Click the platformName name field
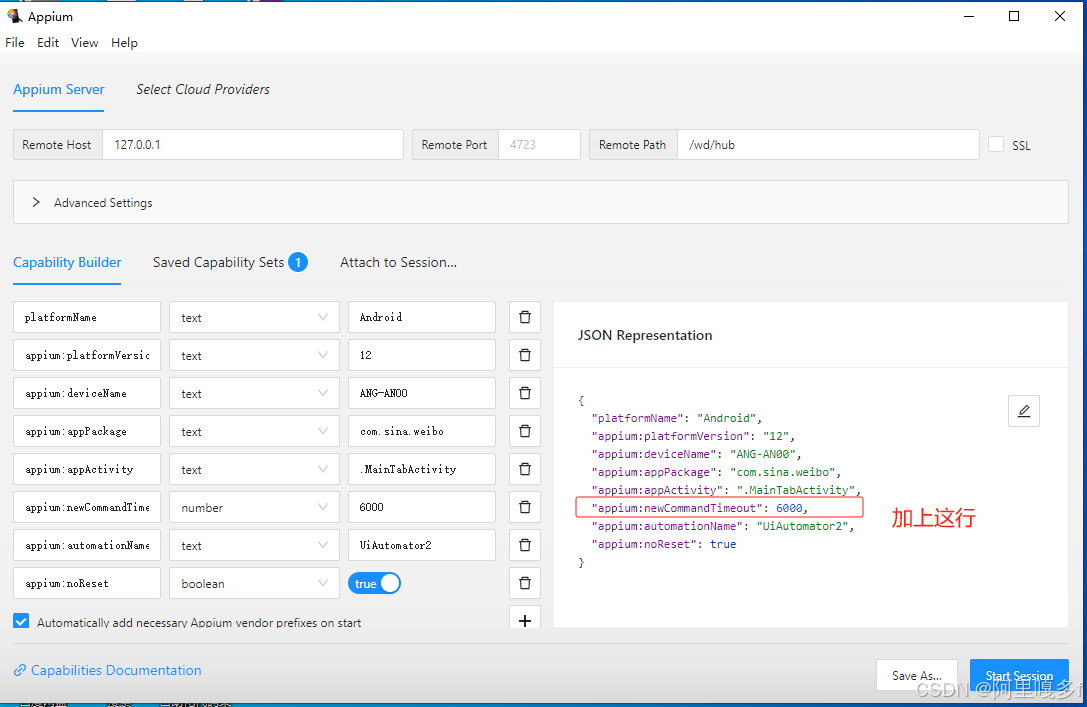The width and height of the screenshot is (1087, 707). pyautogui.click(x=87, y=317)
